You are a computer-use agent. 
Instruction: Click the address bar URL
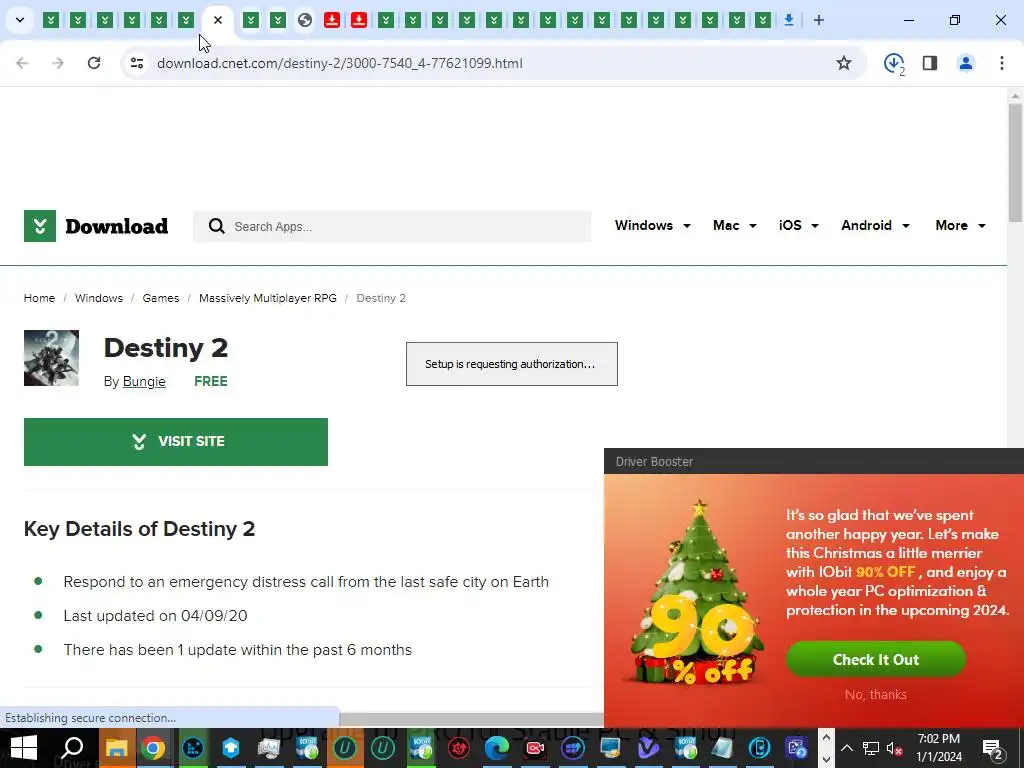tap(340, 63)
